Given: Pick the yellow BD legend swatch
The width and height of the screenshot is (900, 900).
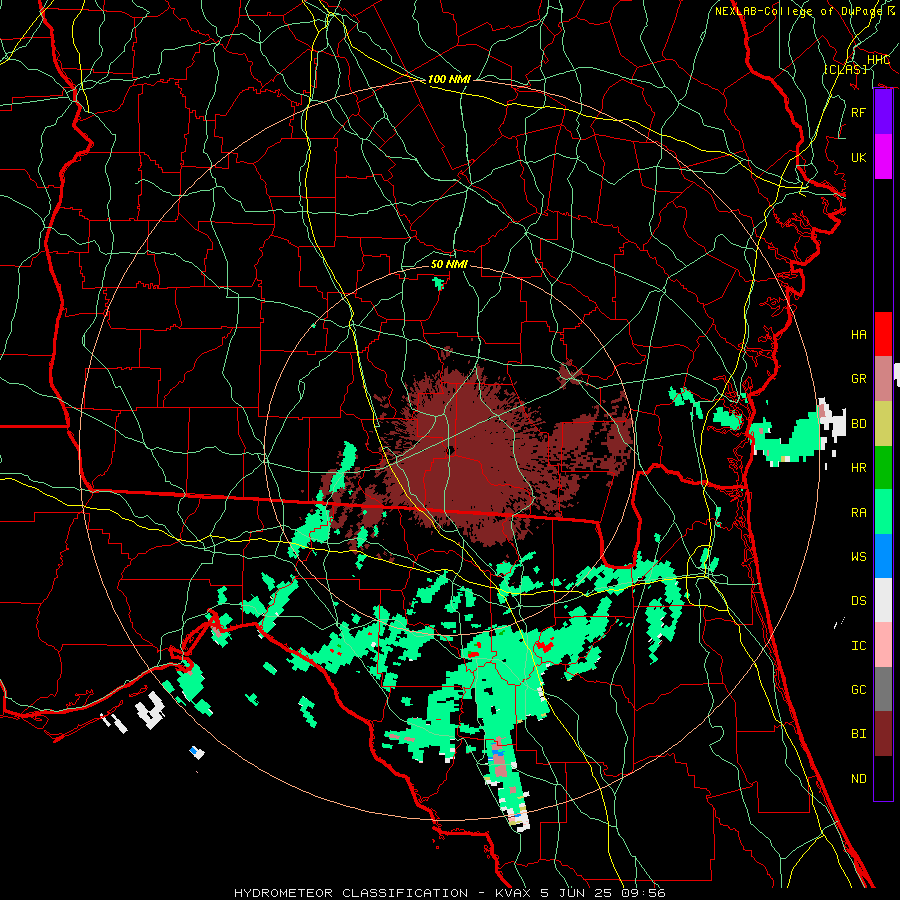Looking at the screenshot, I should point(883,424).
